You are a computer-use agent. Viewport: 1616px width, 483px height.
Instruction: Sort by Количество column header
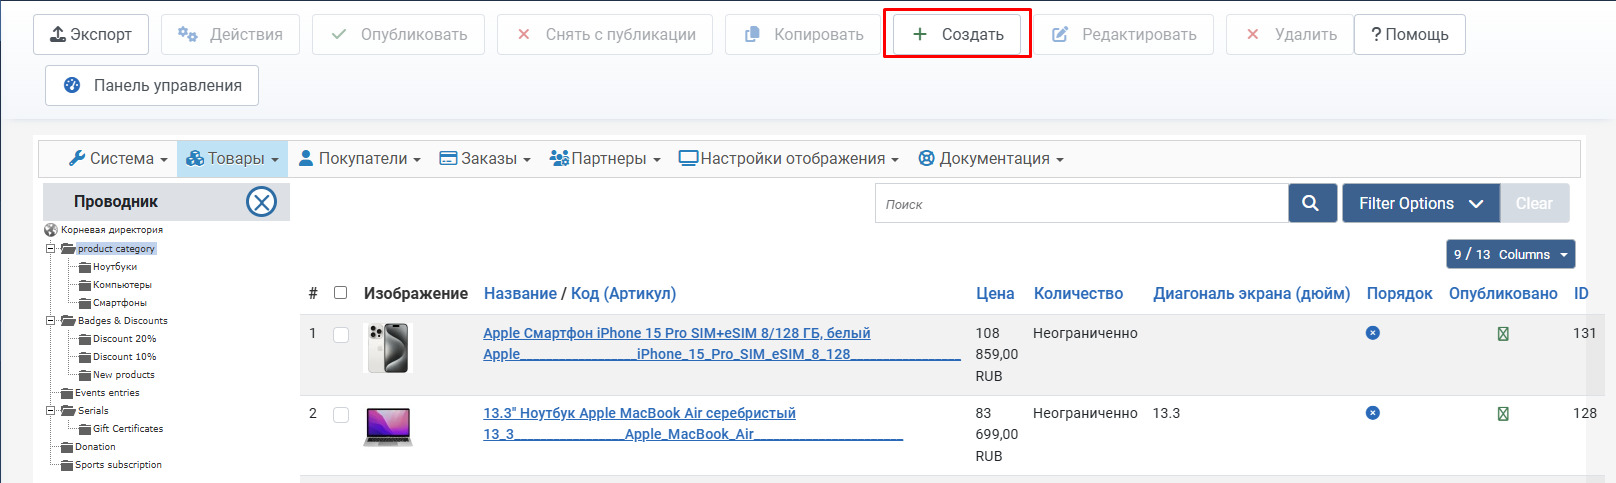point(1078,293)
